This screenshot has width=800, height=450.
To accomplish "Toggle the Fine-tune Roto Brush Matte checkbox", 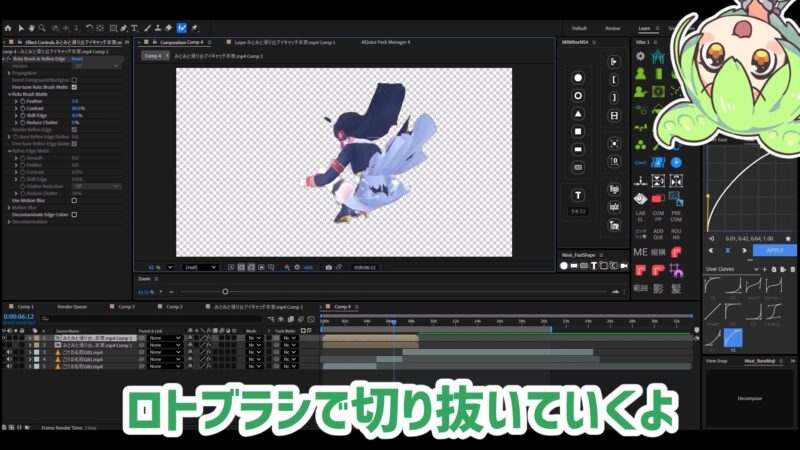I will [74, 87].
